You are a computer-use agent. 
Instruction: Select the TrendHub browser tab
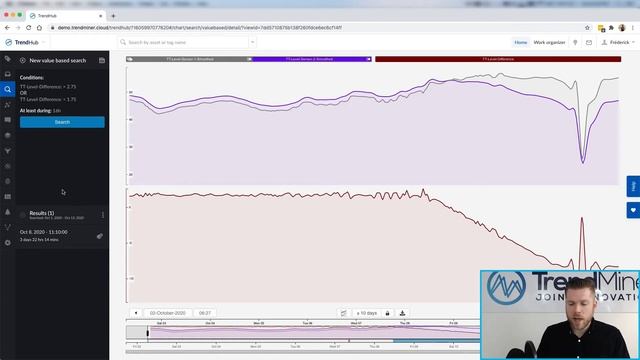click(65, 16)
